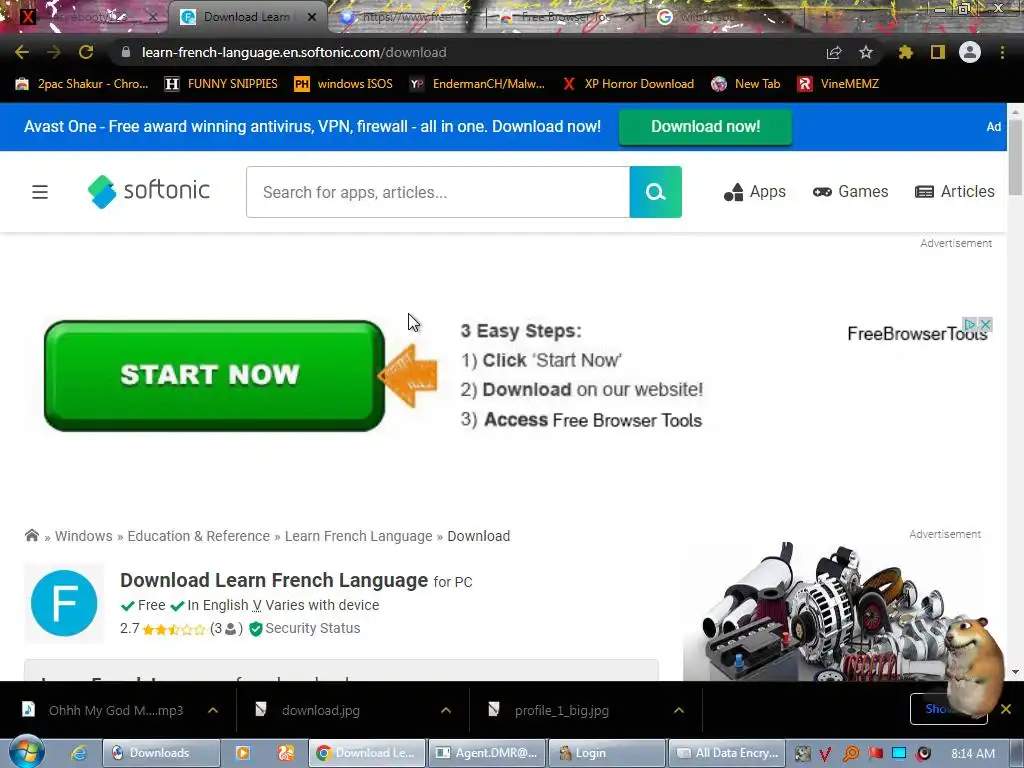Screen dimensions: 1024x768
Task: Click the cyan monitor tray icon
Action: click(899, 754)
